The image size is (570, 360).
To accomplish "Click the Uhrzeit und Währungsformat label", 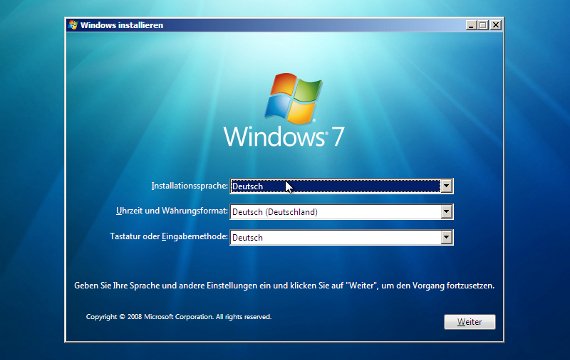I will pyautogui.click(x=172, y=211).
